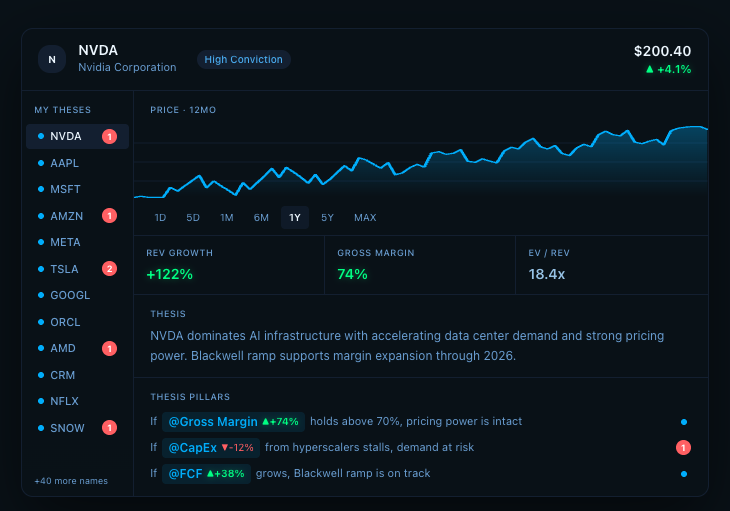
Task: Click the Nvidia Corporation company name
Action: click(127, 67)
